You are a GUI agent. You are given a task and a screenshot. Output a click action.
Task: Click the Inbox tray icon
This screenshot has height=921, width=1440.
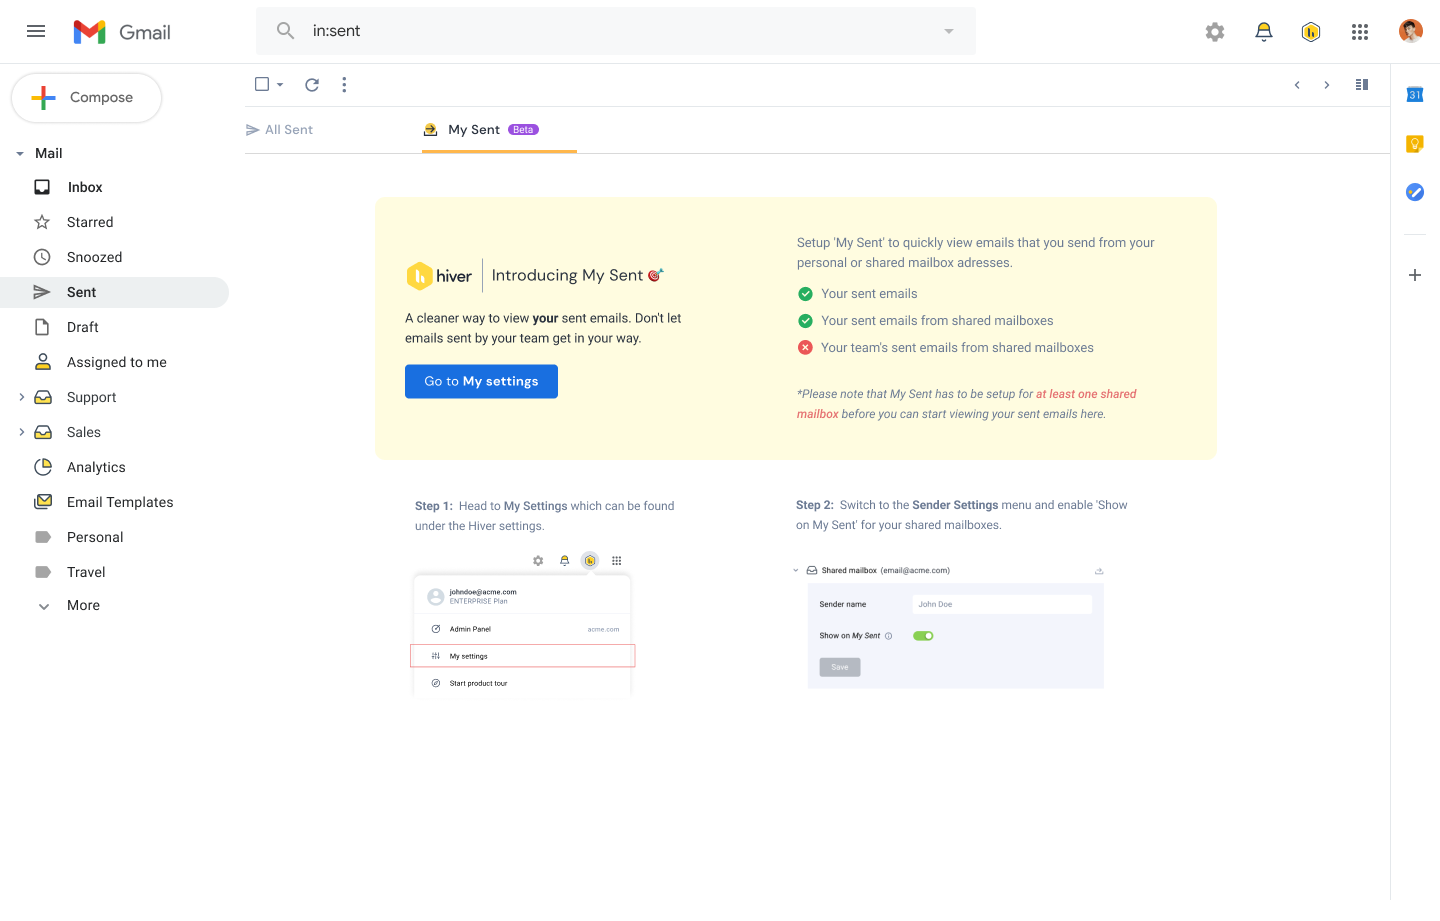pyautogui.click(x=42, y=187)
